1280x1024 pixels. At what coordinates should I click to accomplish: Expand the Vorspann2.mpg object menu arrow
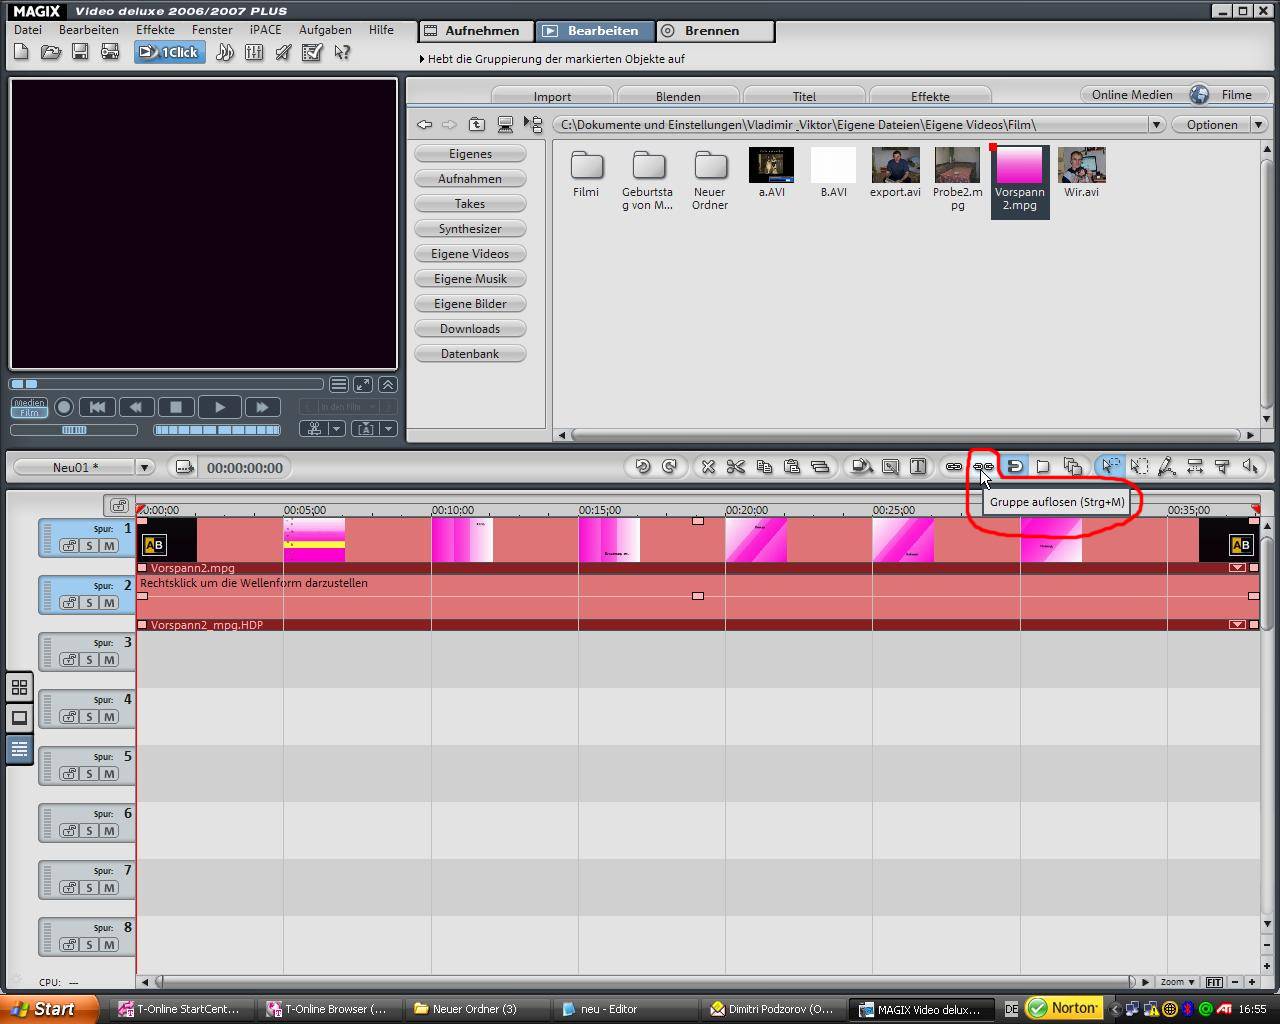pyautogui.click(x=1237, y=568)
